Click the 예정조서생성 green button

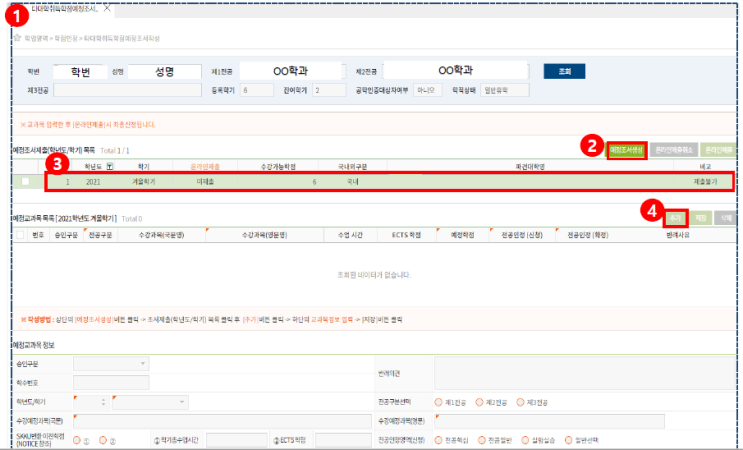click(626, 150)
